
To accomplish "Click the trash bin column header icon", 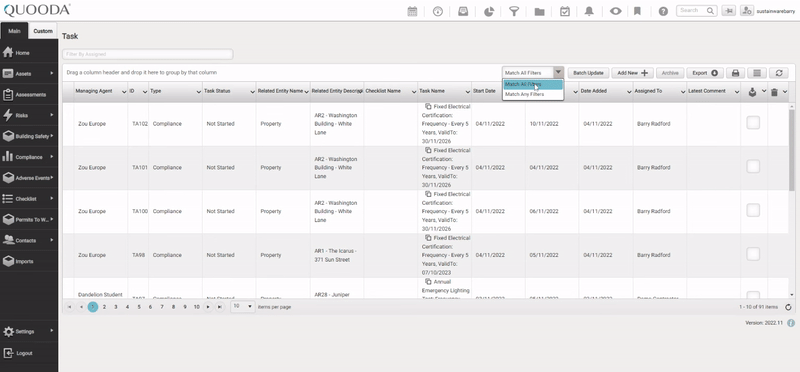I will [774, 92].
